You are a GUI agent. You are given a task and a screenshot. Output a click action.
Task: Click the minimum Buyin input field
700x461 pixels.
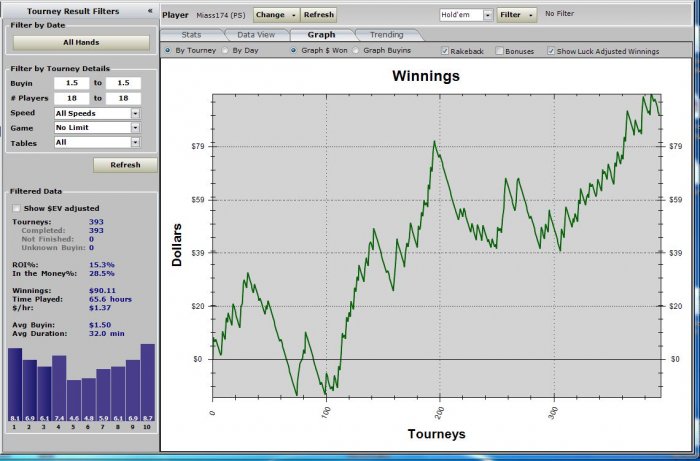point(71,83)
